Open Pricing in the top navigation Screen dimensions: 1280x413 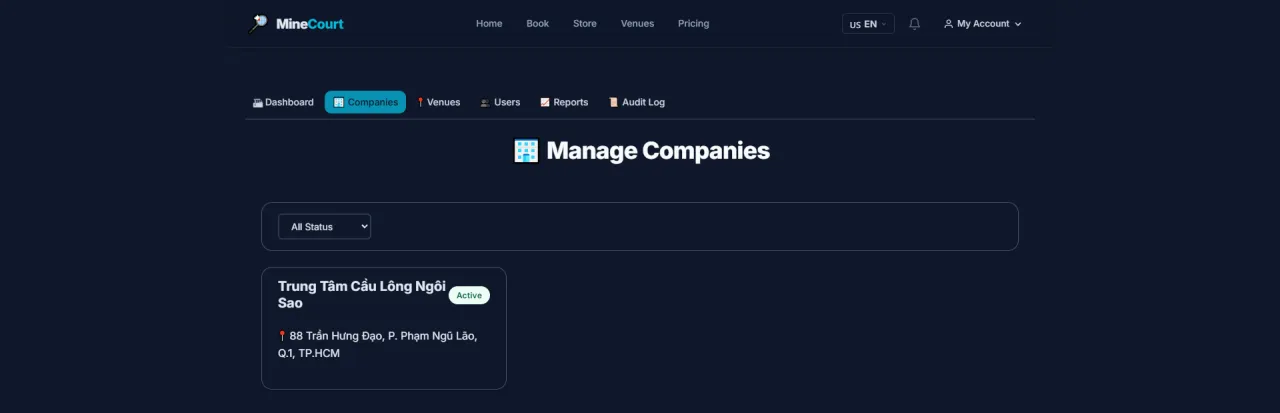(693, 24)
